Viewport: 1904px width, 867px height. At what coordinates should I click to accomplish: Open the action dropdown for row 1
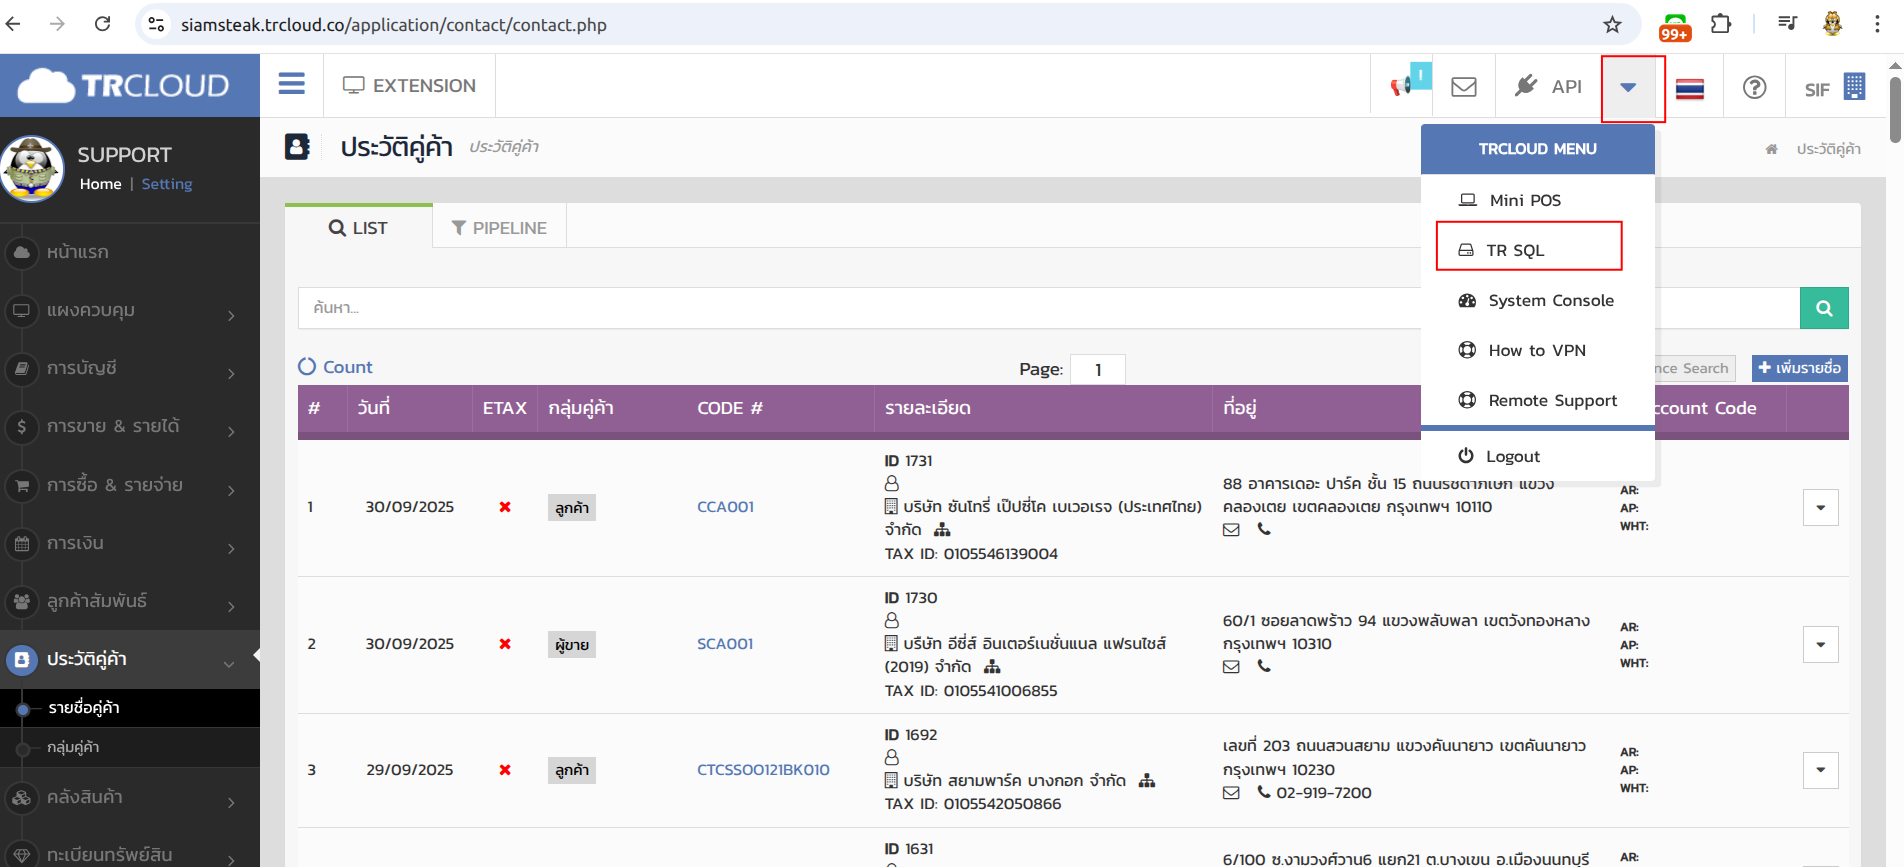pos(1819,508)
